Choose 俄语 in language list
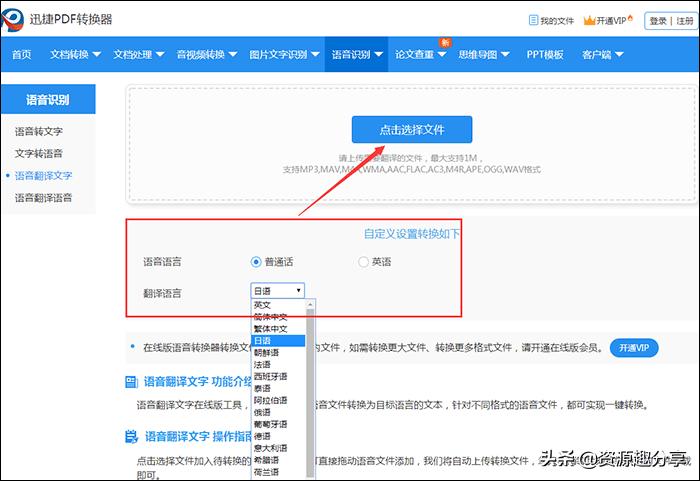The height and width of the screenshot is (481, 700). click(x=278, y=412)
